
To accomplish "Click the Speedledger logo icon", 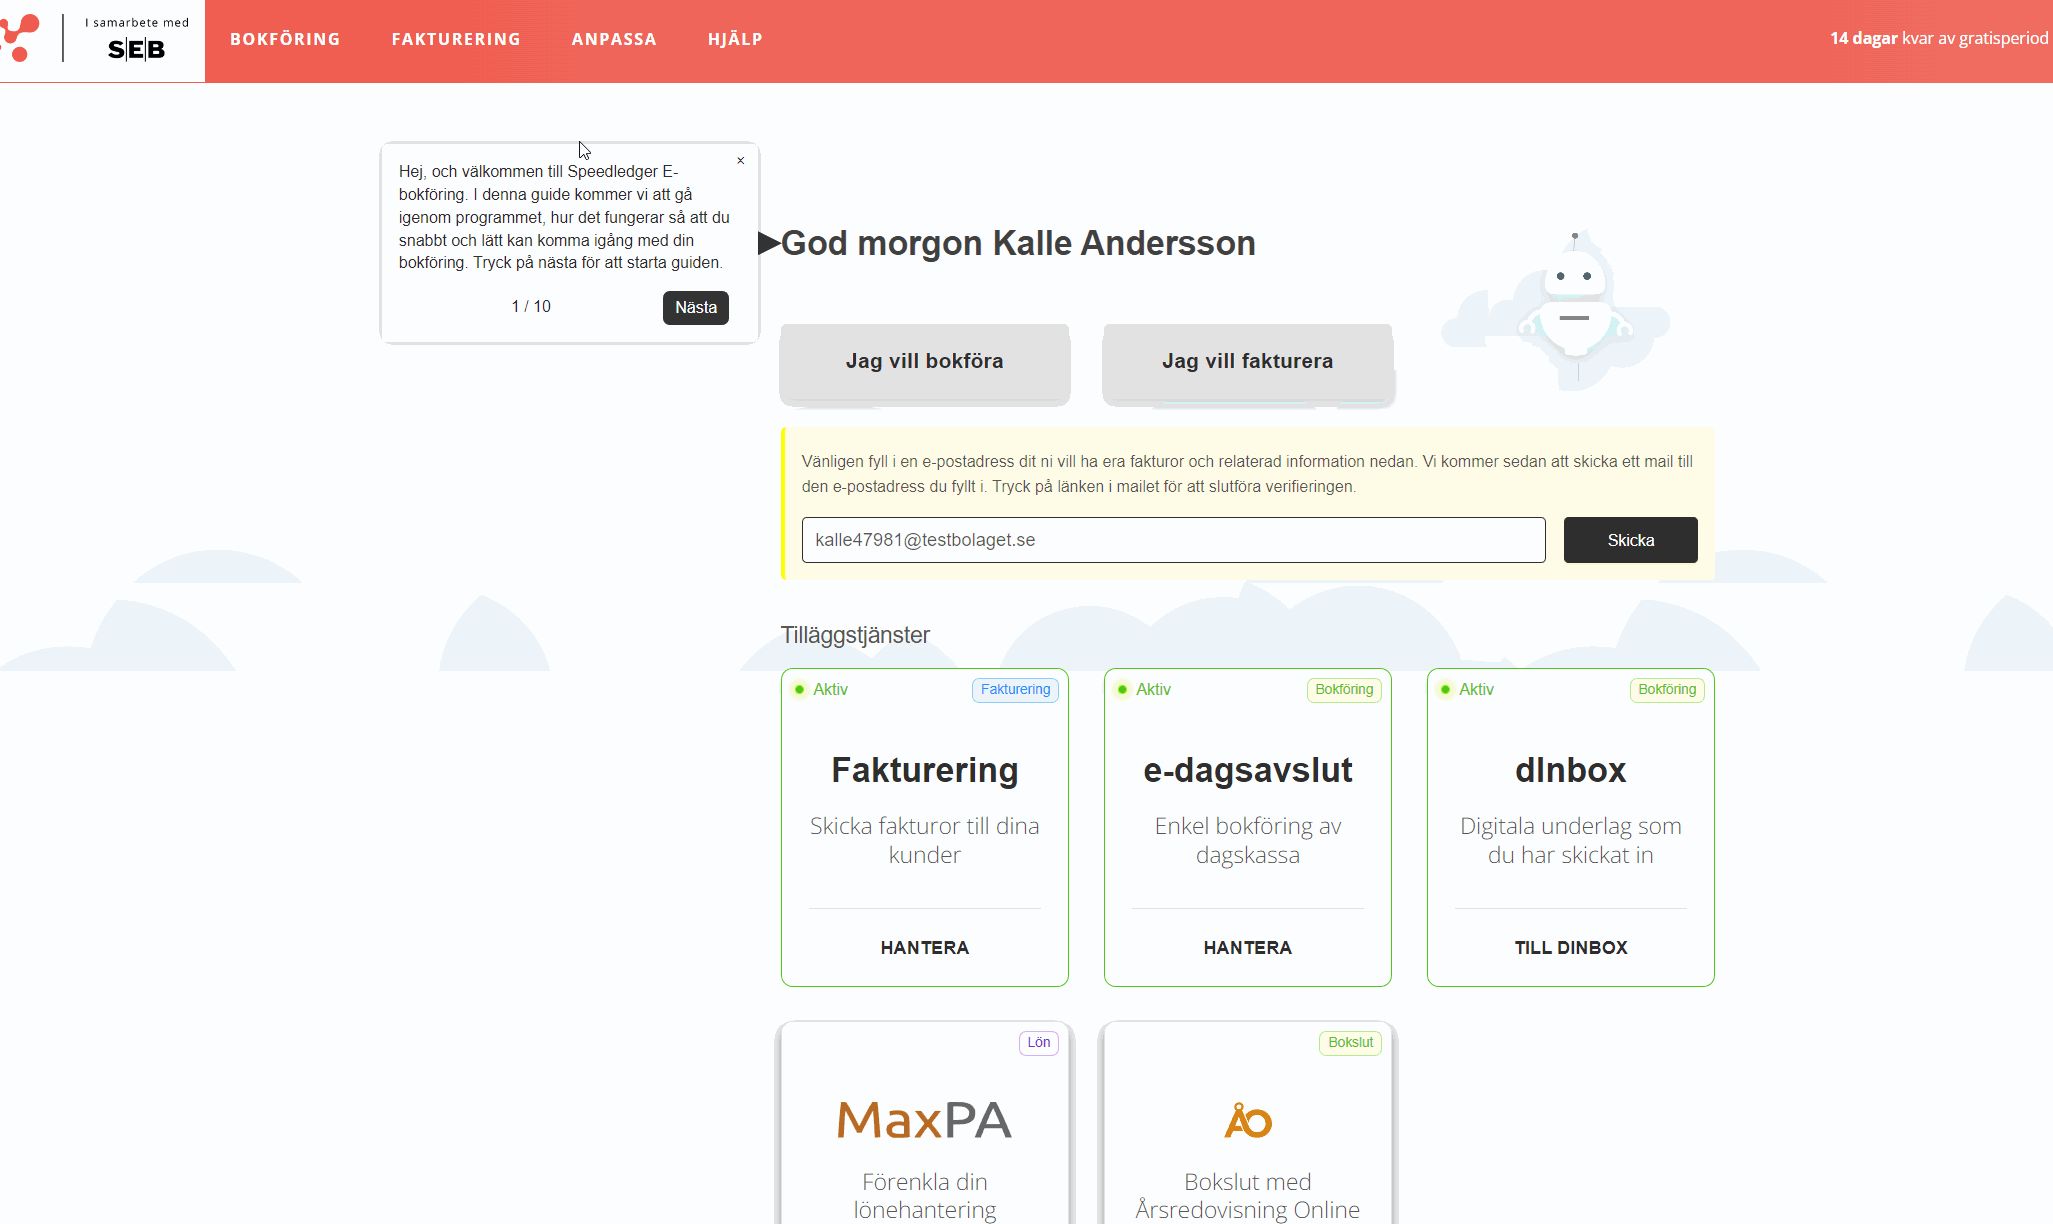I will [x=20, y=38].
